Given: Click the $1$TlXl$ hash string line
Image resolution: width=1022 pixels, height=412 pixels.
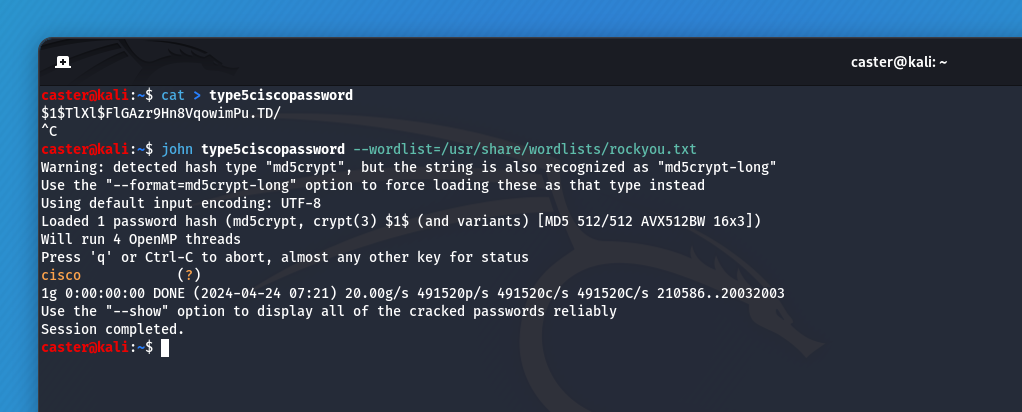Looking at the screenshot, I should pos(161,113).
